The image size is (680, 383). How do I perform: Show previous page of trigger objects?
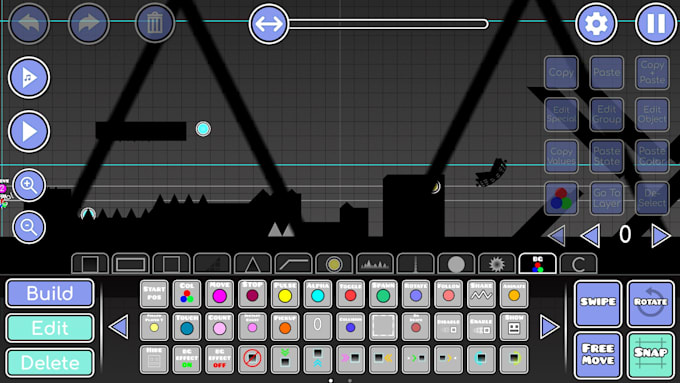(119, 327)
